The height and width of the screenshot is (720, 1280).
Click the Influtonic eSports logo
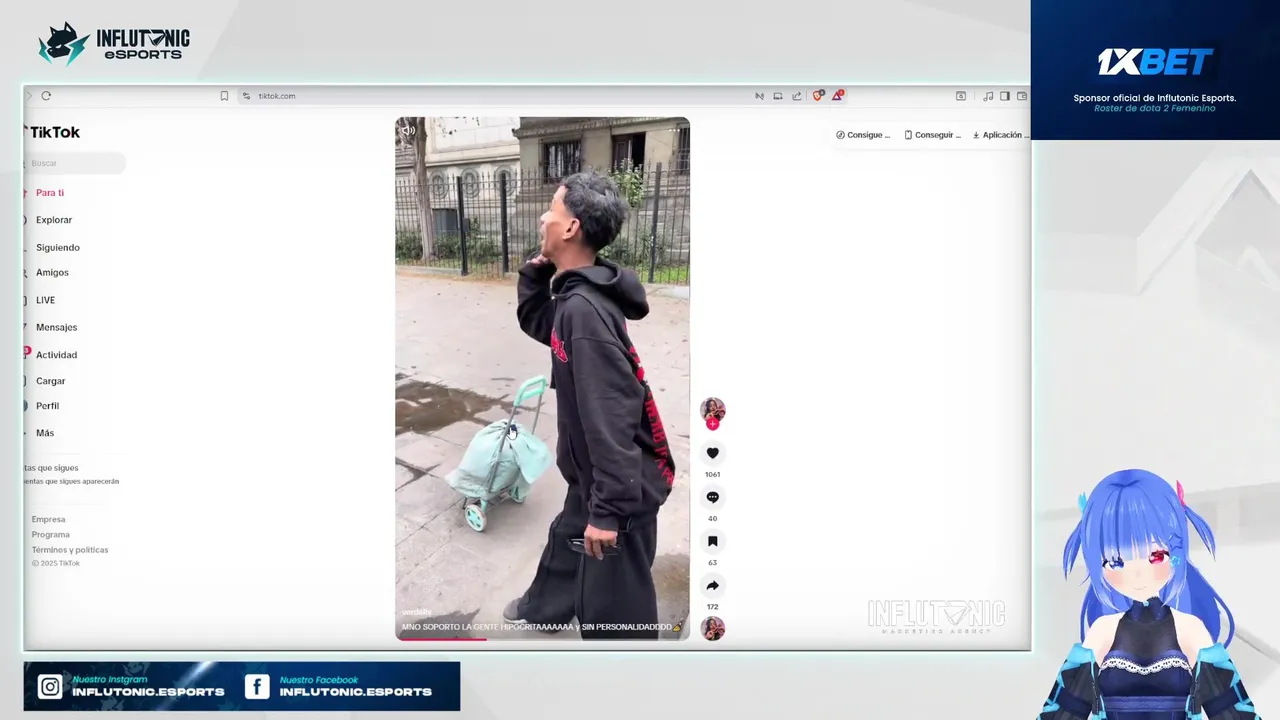[x=113, y=44]
